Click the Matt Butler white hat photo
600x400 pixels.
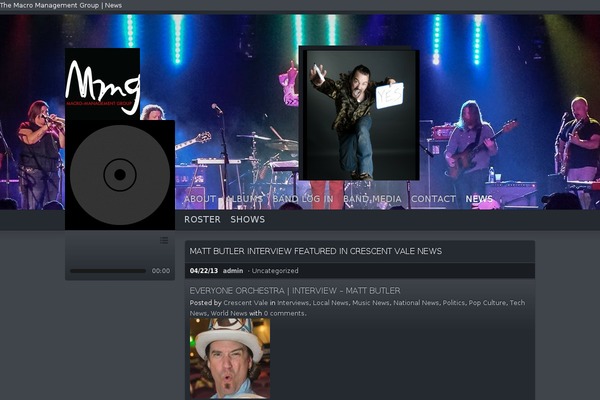pyautogui.click(x=230, y=359)
